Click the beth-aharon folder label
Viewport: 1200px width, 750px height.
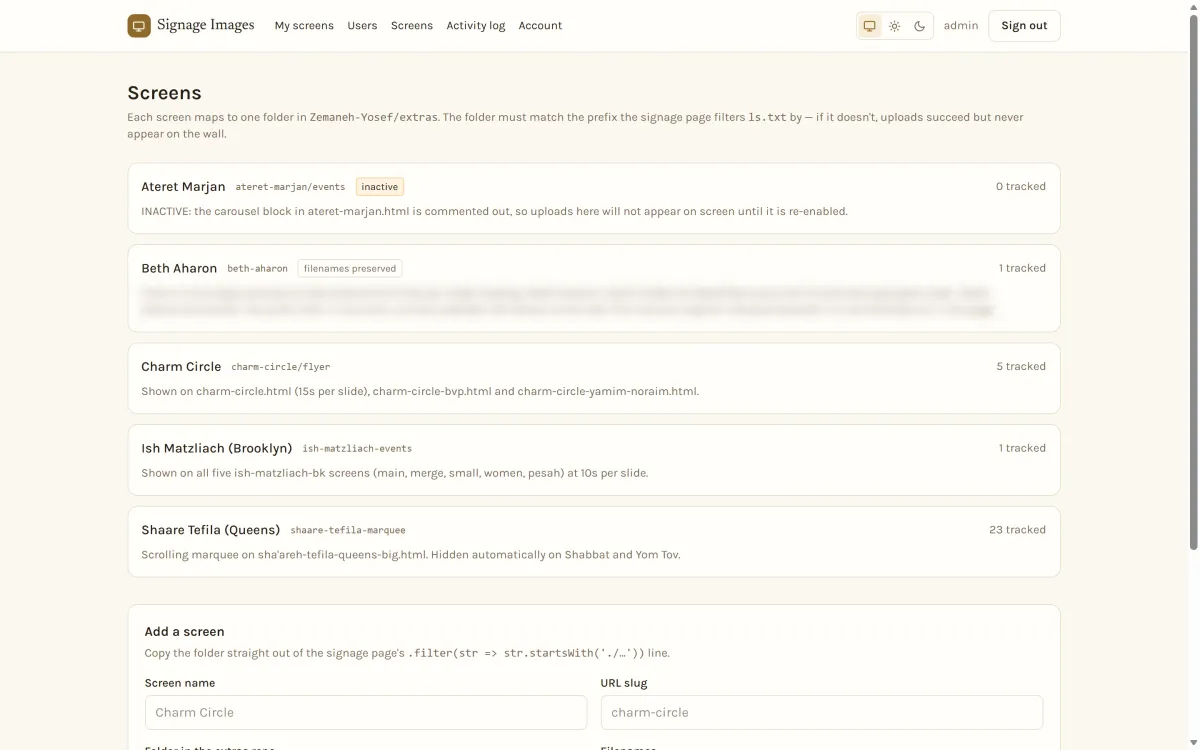257,269
